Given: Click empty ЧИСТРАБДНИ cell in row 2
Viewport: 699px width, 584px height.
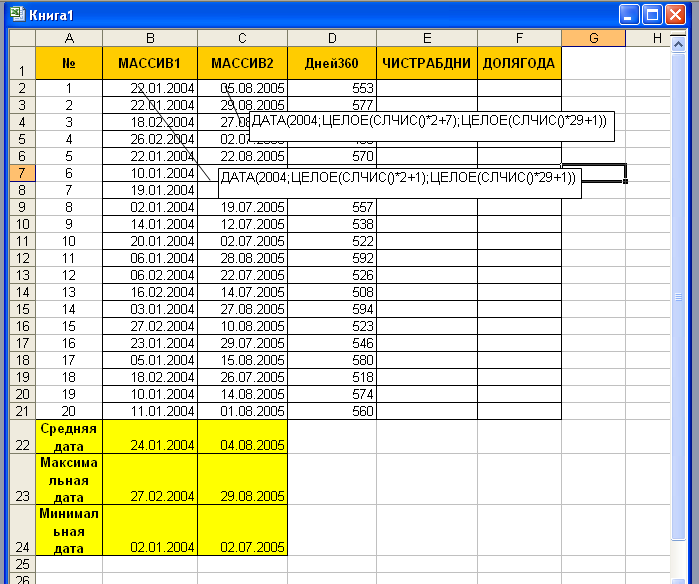Looking at the screenshot, I should (427, 88).
